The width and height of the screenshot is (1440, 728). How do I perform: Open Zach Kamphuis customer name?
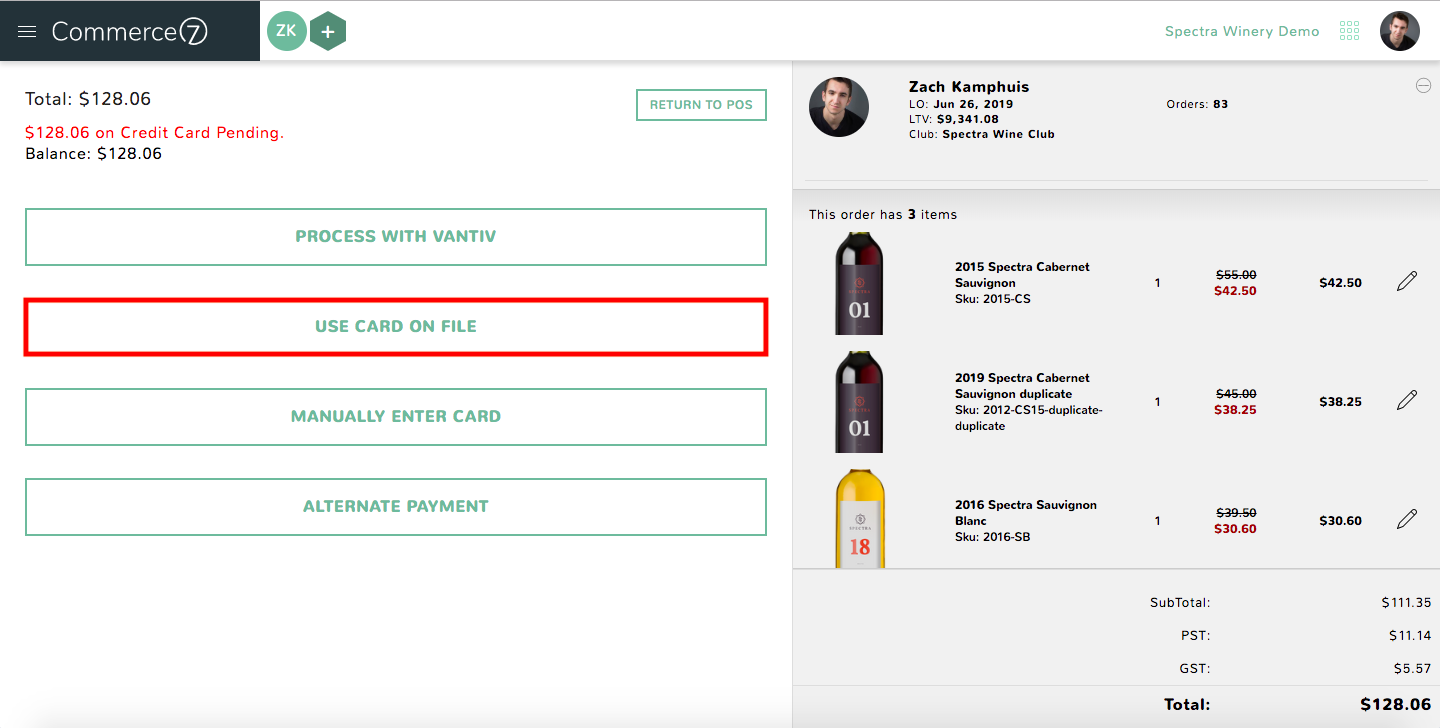tap(969, 87)
